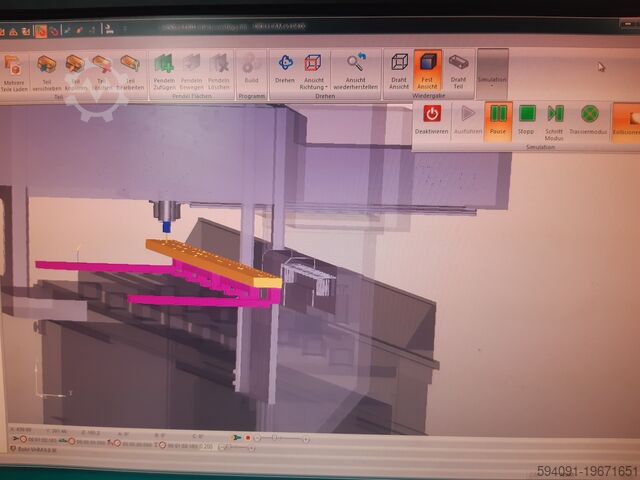Screen dimensions: 640x480
Task: Open the Ansicht Richtung dropdown
Action: click(x=314, y=71)
